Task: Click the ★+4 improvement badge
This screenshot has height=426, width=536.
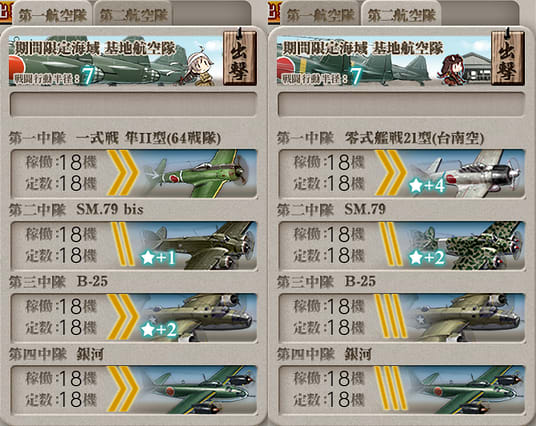Action: pos(427,186)
